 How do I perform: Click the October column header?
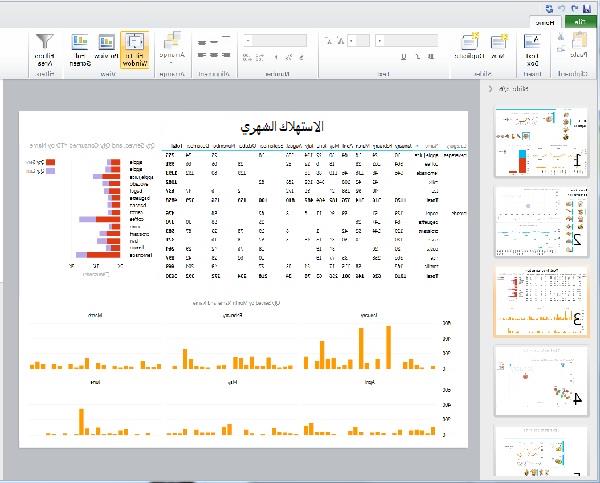pyautogui.click(x=248, y=146)
